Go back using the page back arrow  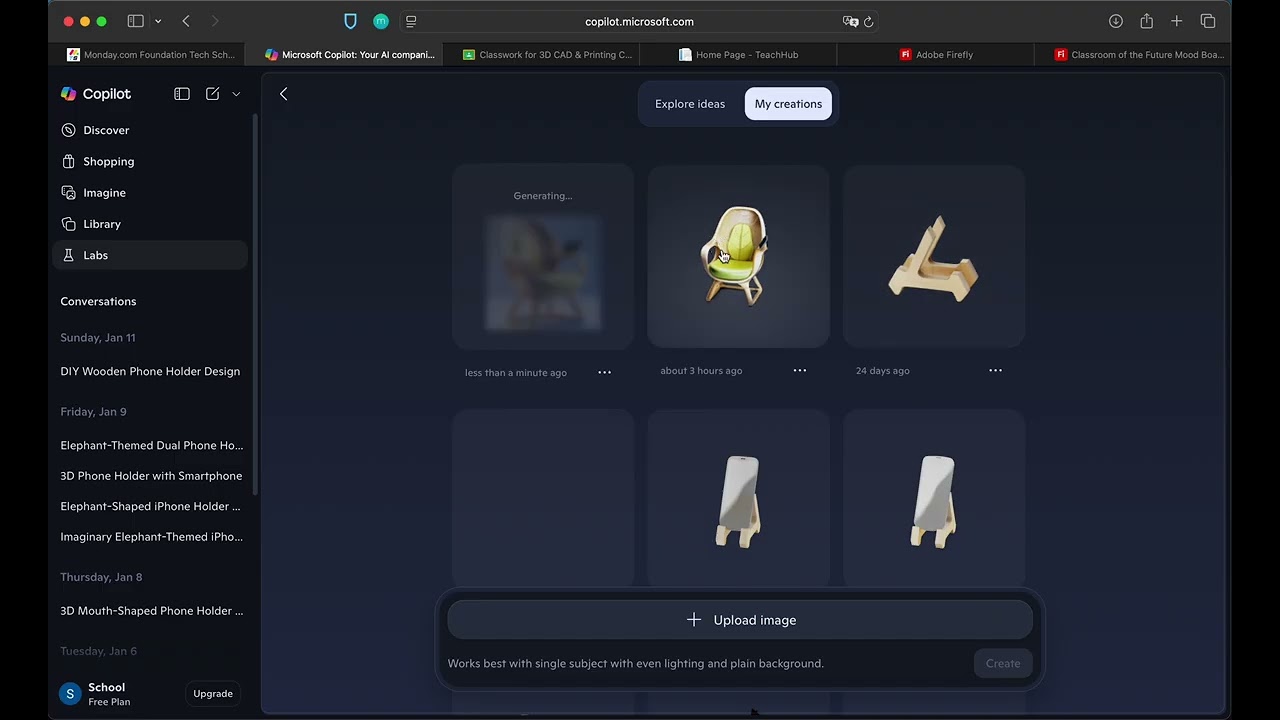click(x=284, y=94)
